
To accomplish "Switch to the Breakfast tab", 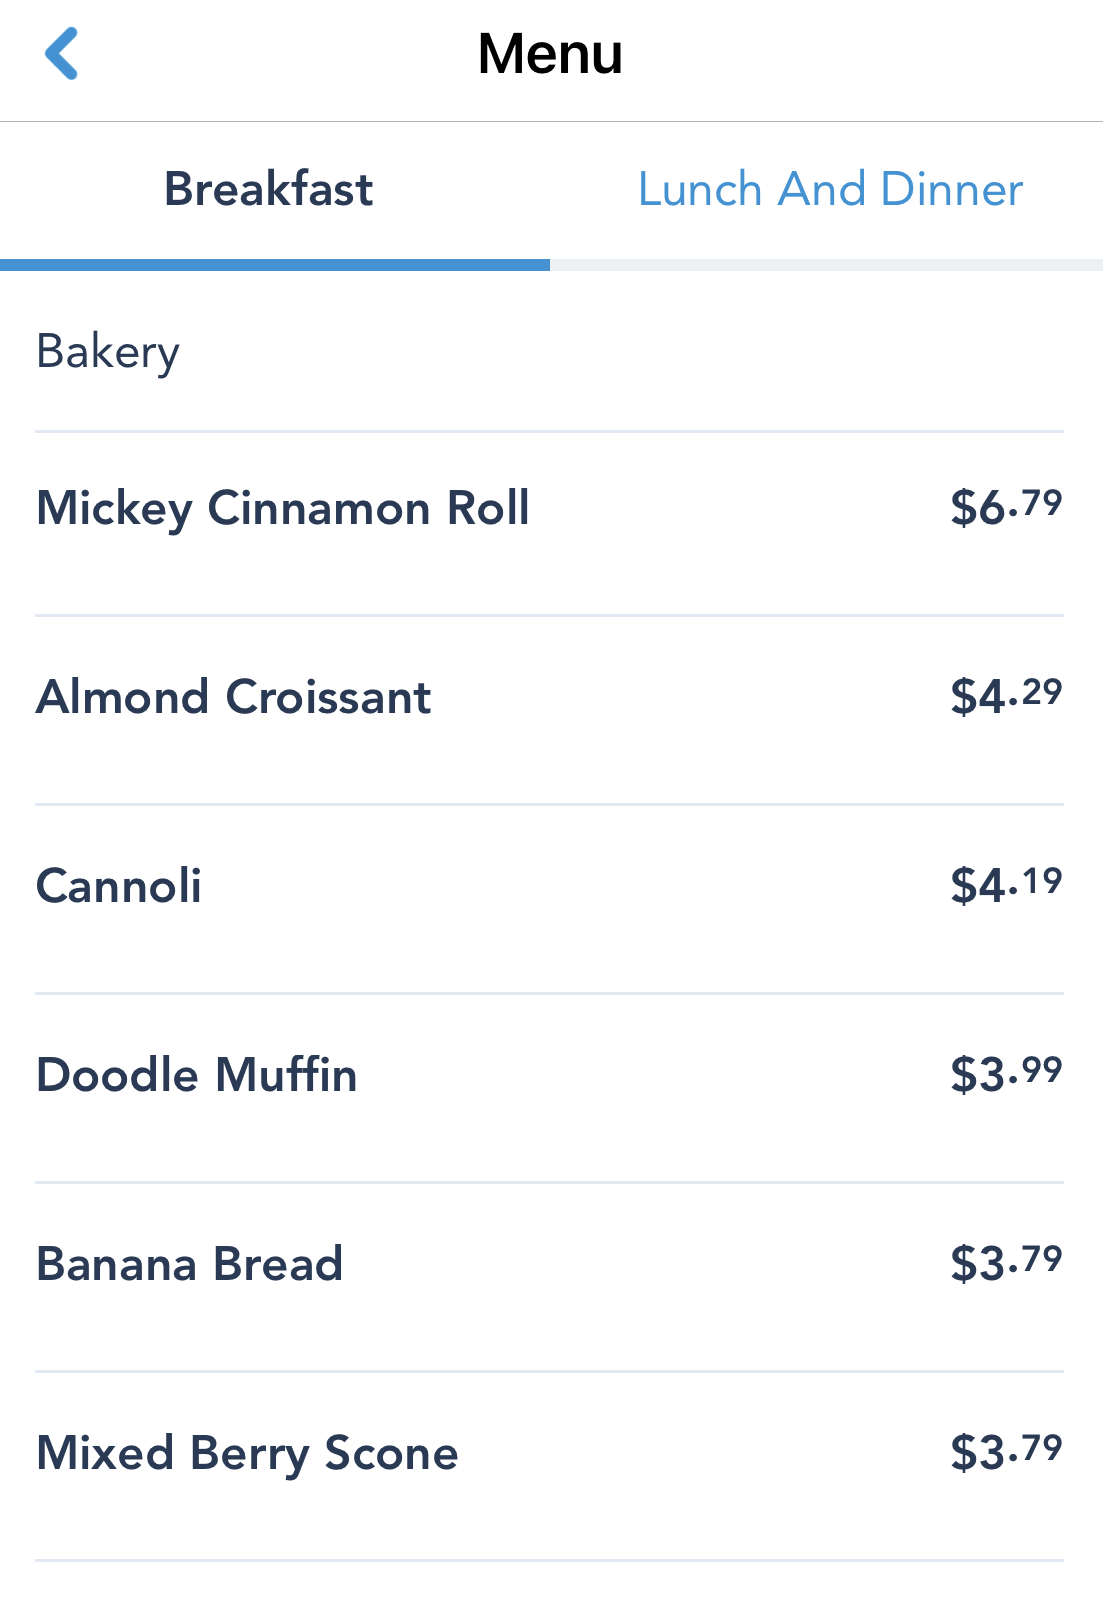I will tap(268, 189).
